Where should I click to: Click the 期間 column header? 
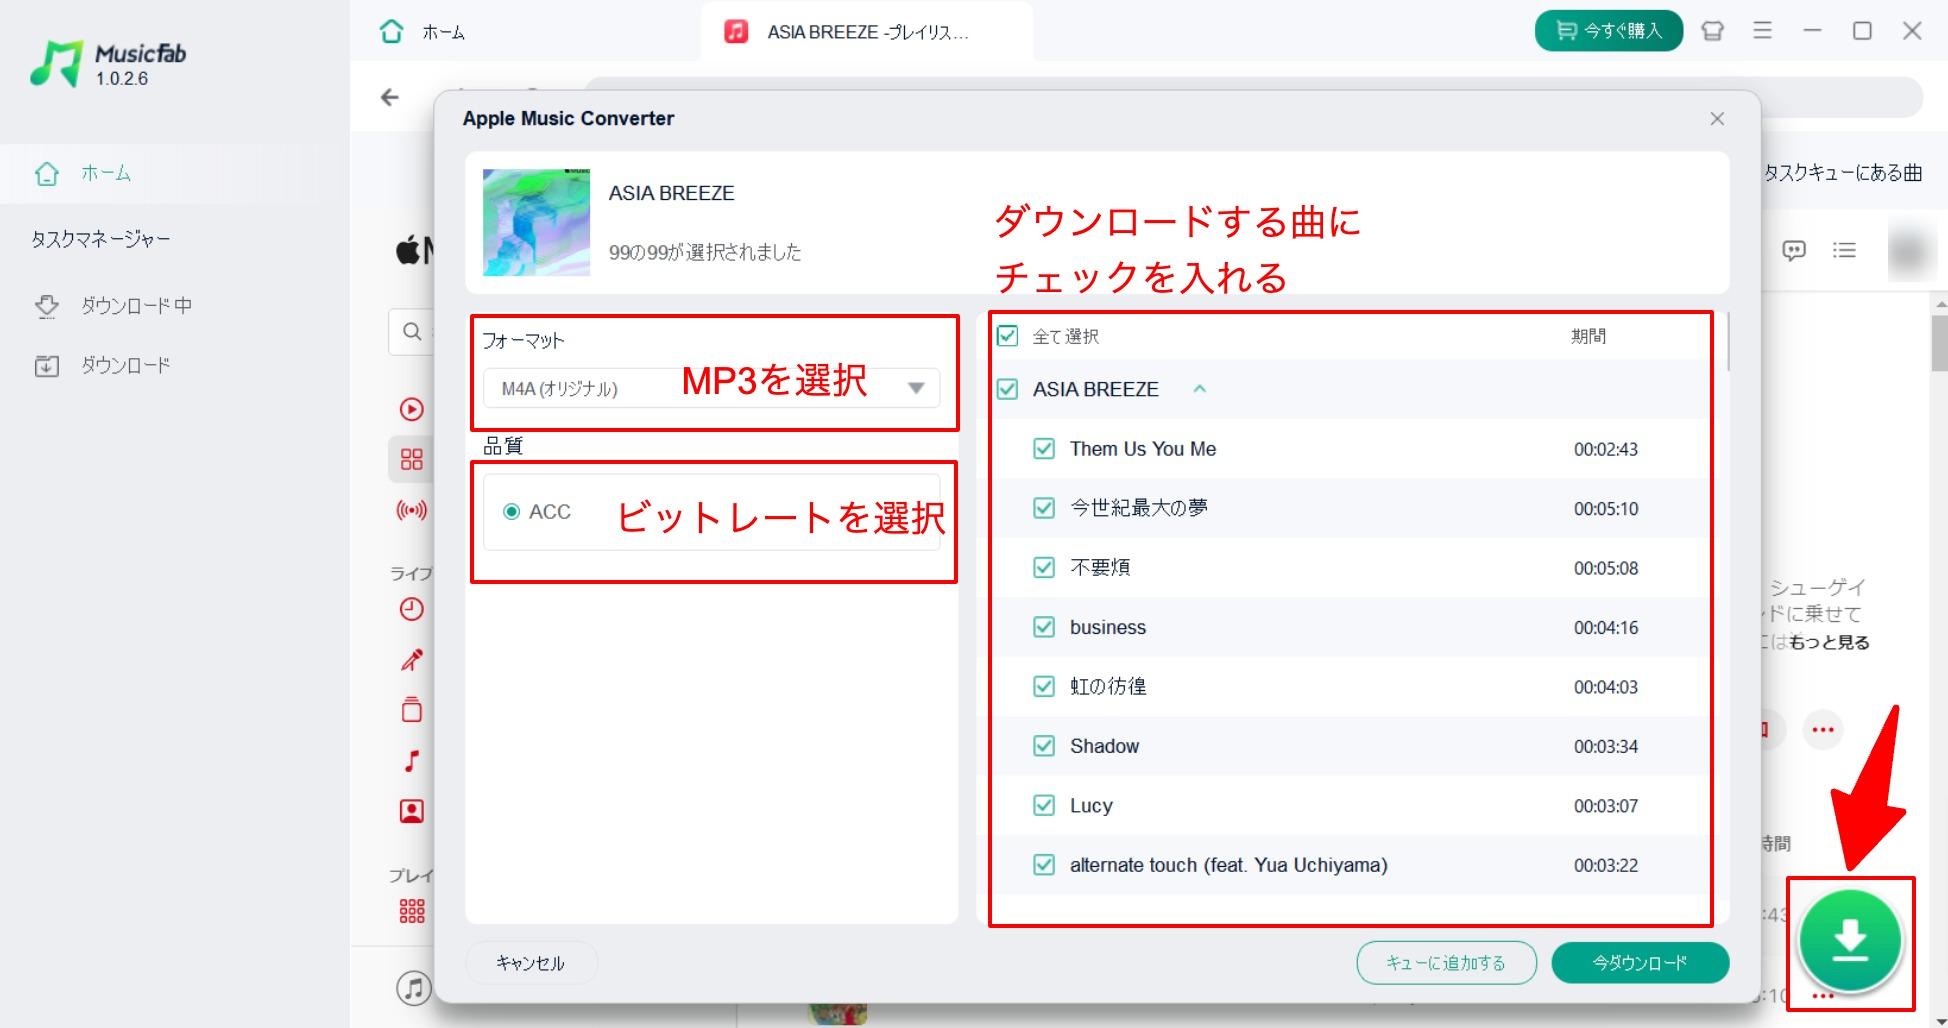[1588, 336]
